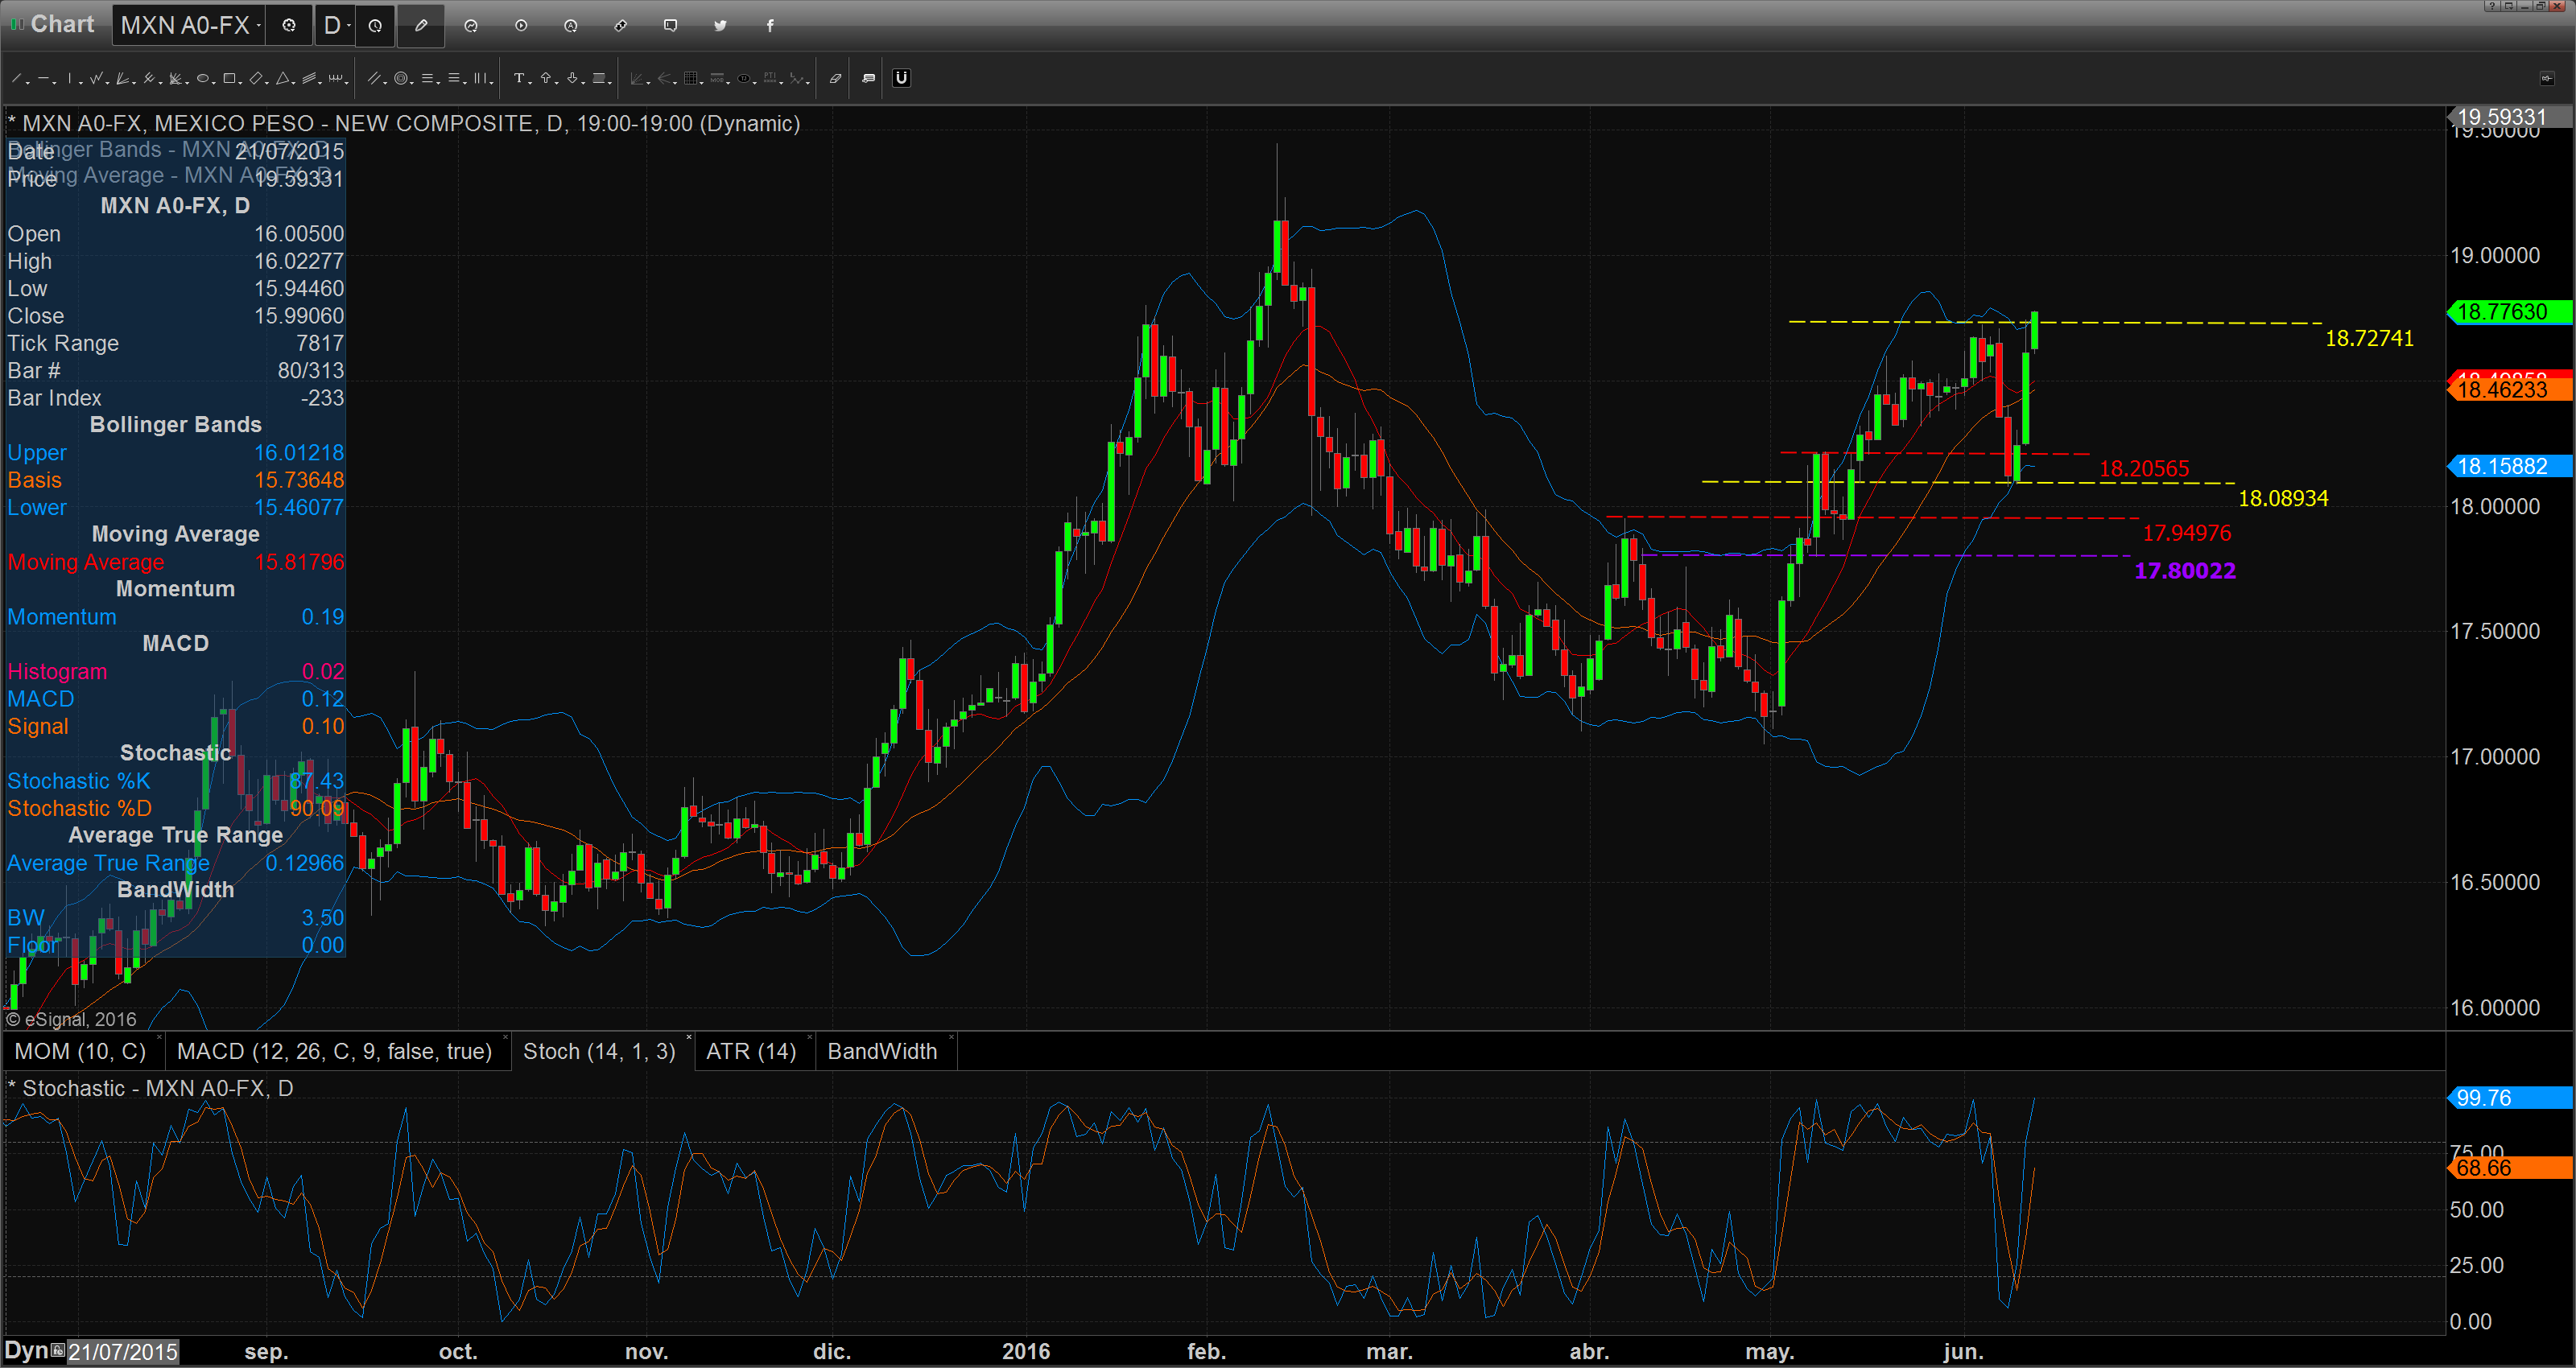Toggle the magnet snap U button
2576x1368 pixels.
[901, 78]
